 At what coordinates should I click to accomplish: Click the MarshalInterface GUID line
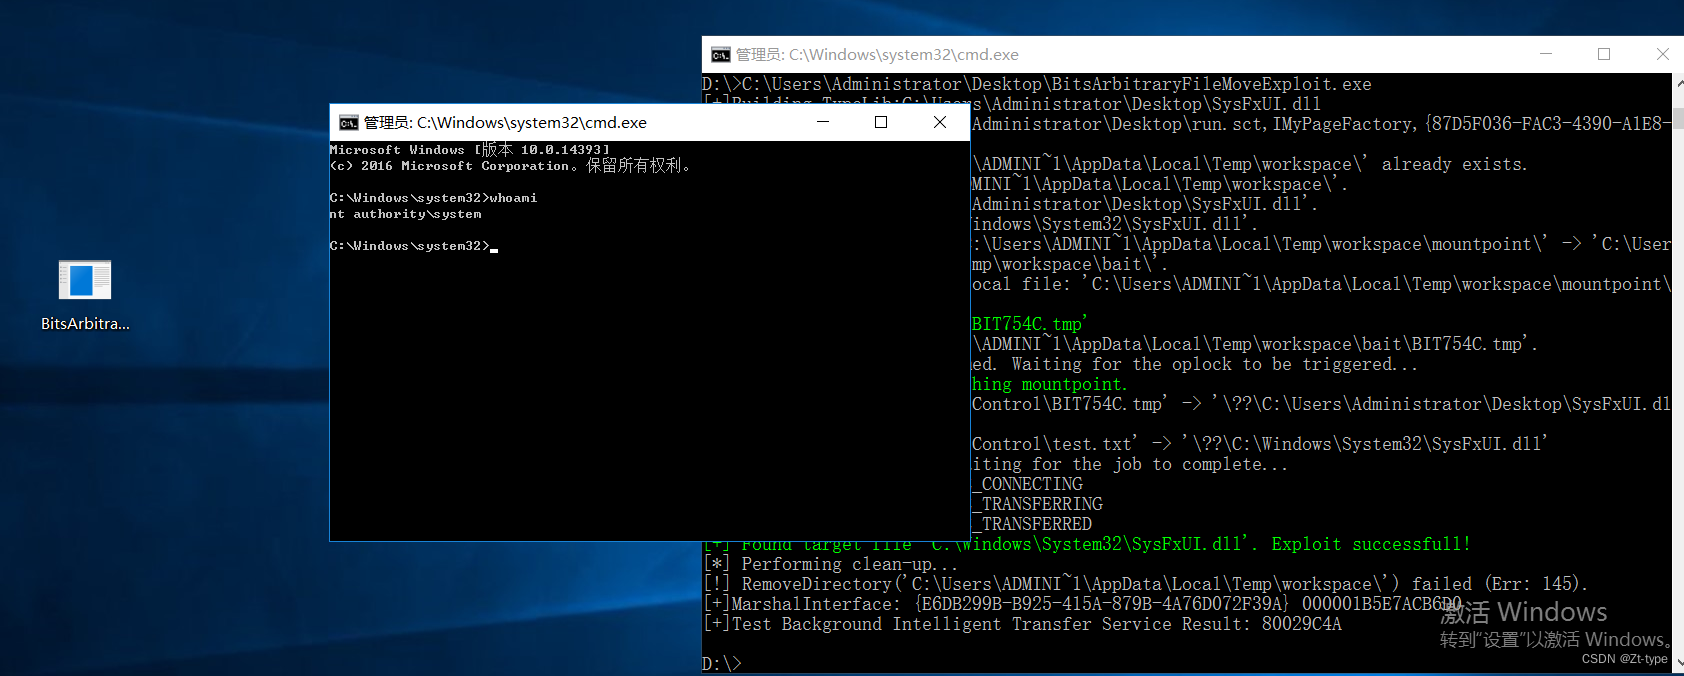click(x=1083, y=604)
